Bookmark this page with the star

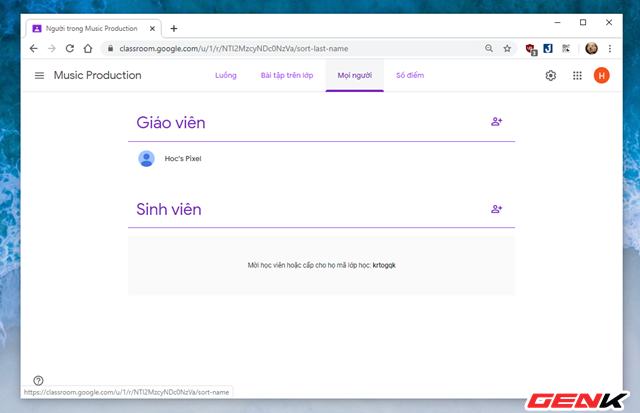pyautogui.click(x=507, y=49)
